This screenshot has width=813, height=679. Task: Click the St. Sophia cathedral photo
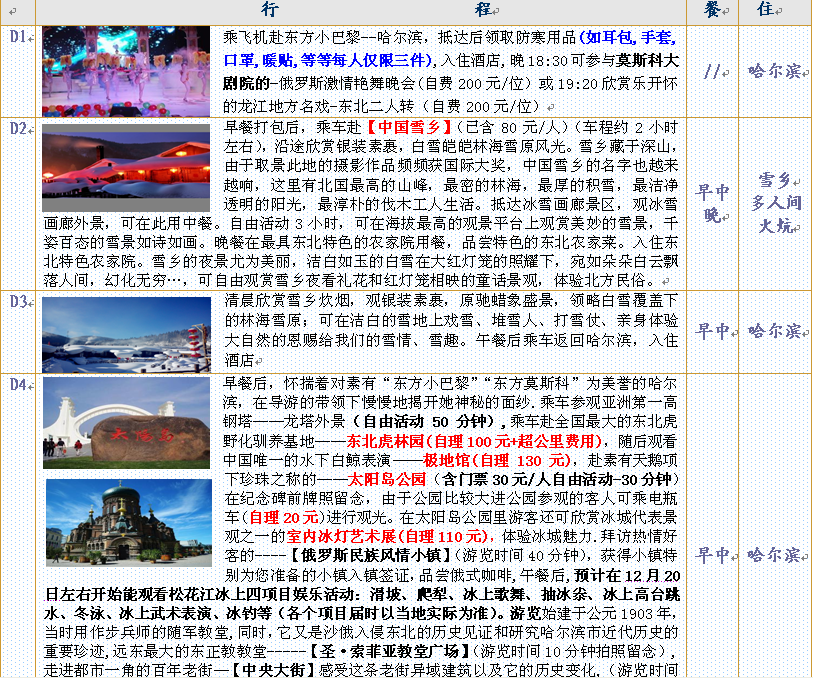129,522
